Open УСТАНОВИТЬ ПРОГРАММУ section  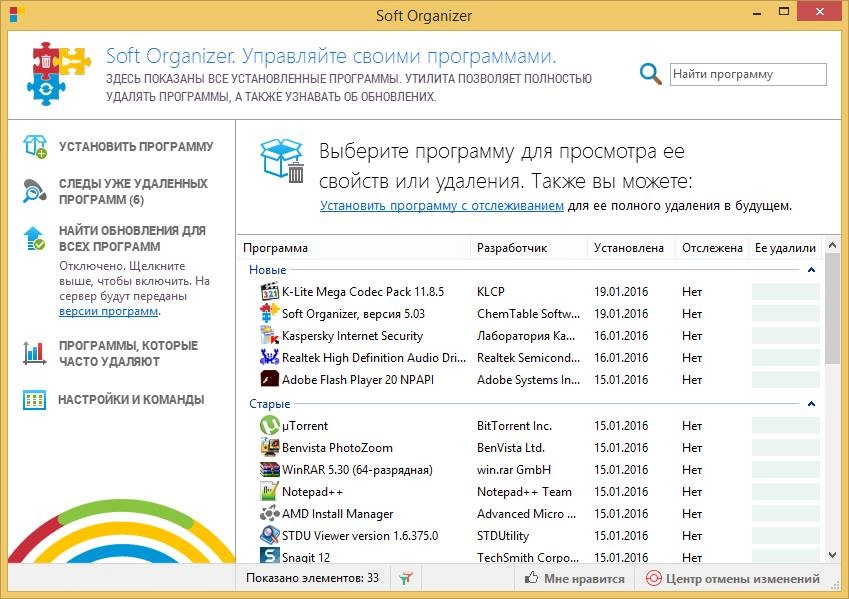coord(136,147)
